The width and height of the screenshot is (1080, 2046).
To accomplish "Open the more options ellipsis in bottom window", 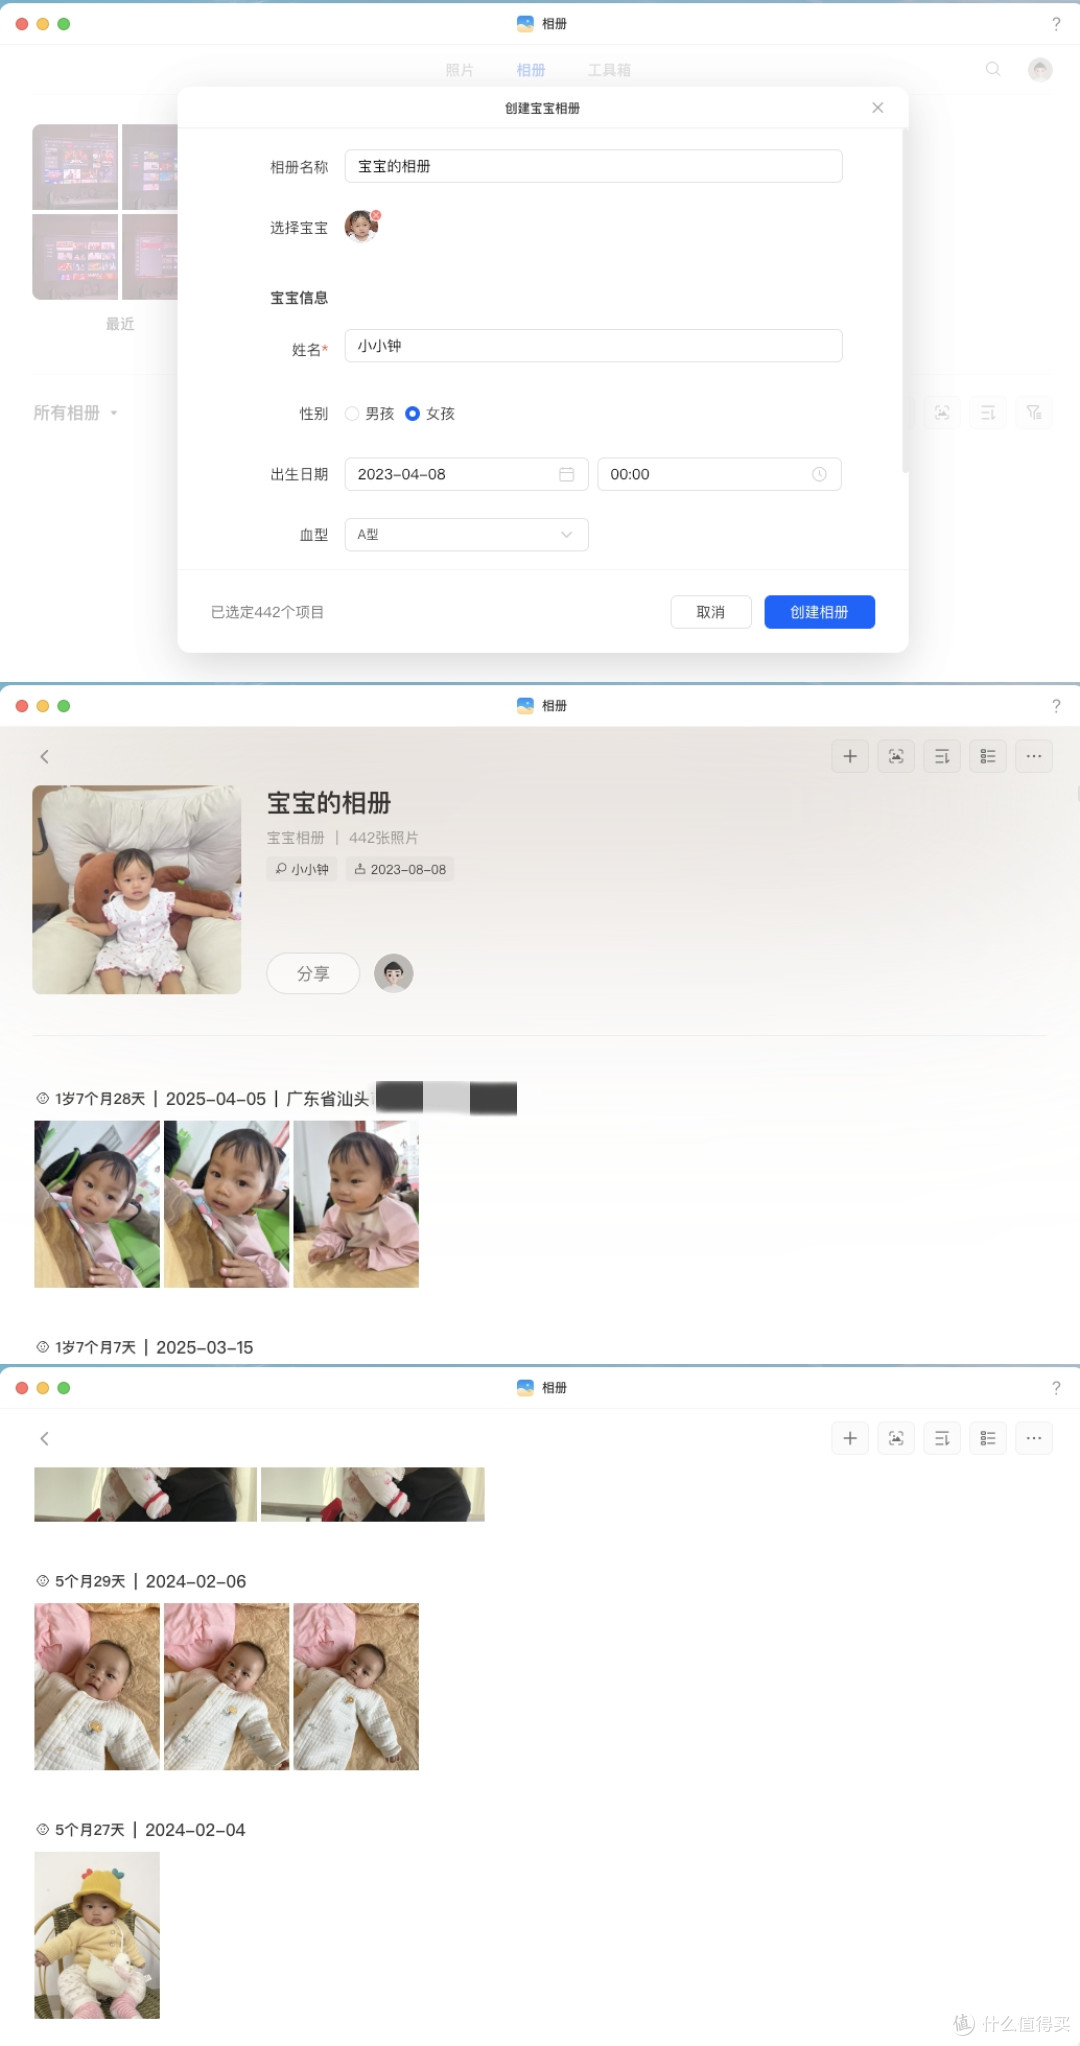I will pos(1034,1439).
